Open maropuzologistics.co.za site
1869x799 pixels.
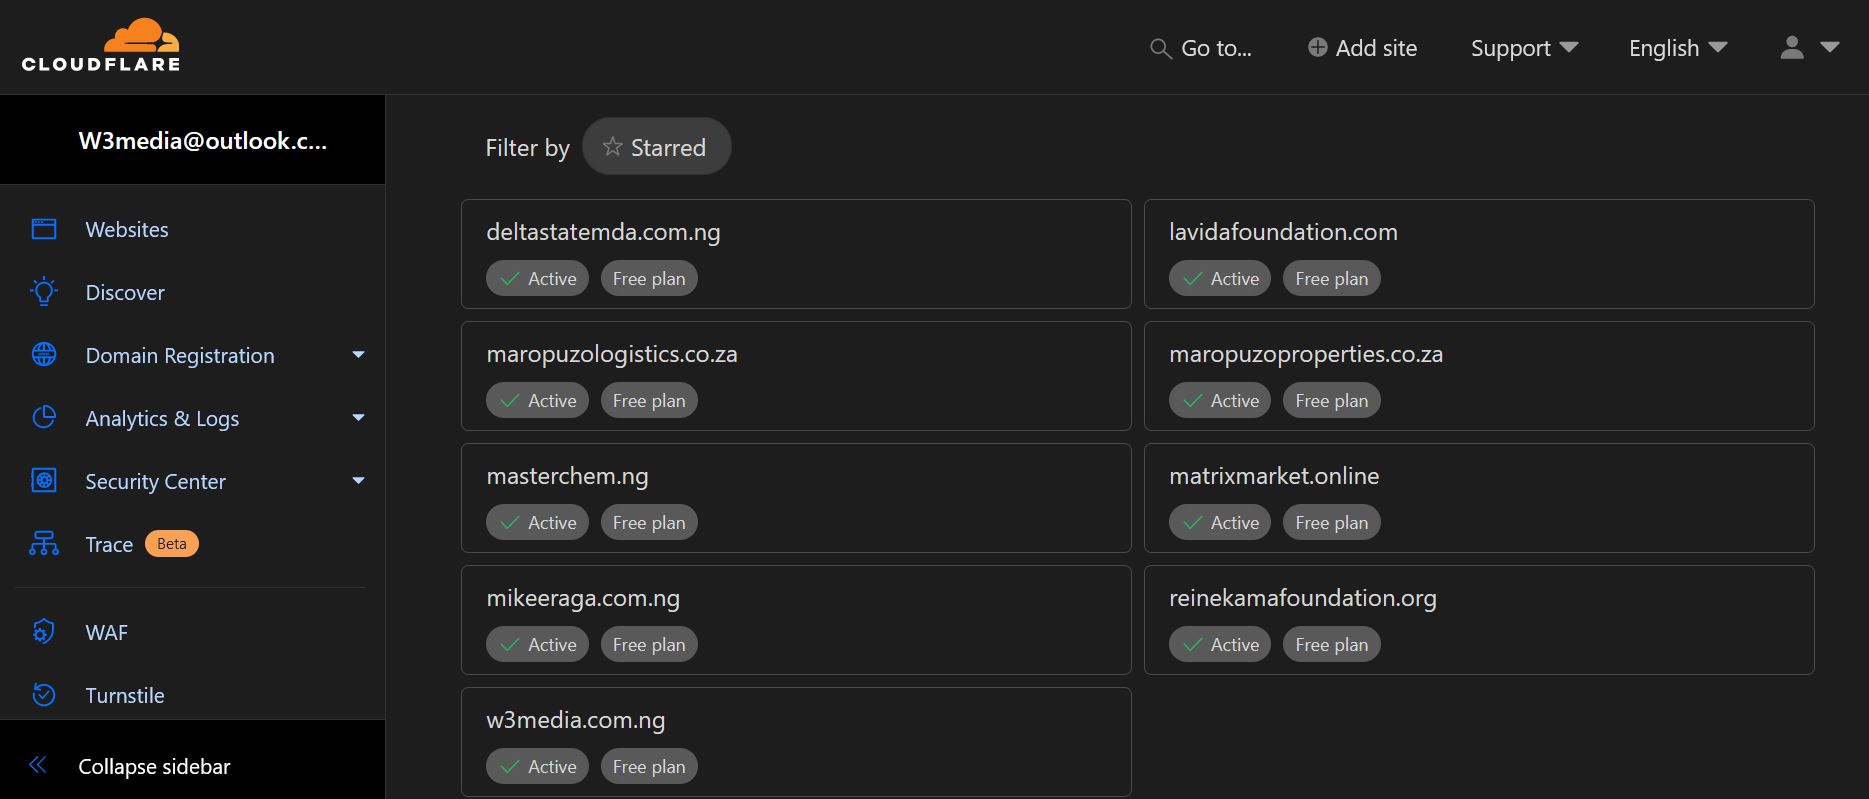click(612, 354)
